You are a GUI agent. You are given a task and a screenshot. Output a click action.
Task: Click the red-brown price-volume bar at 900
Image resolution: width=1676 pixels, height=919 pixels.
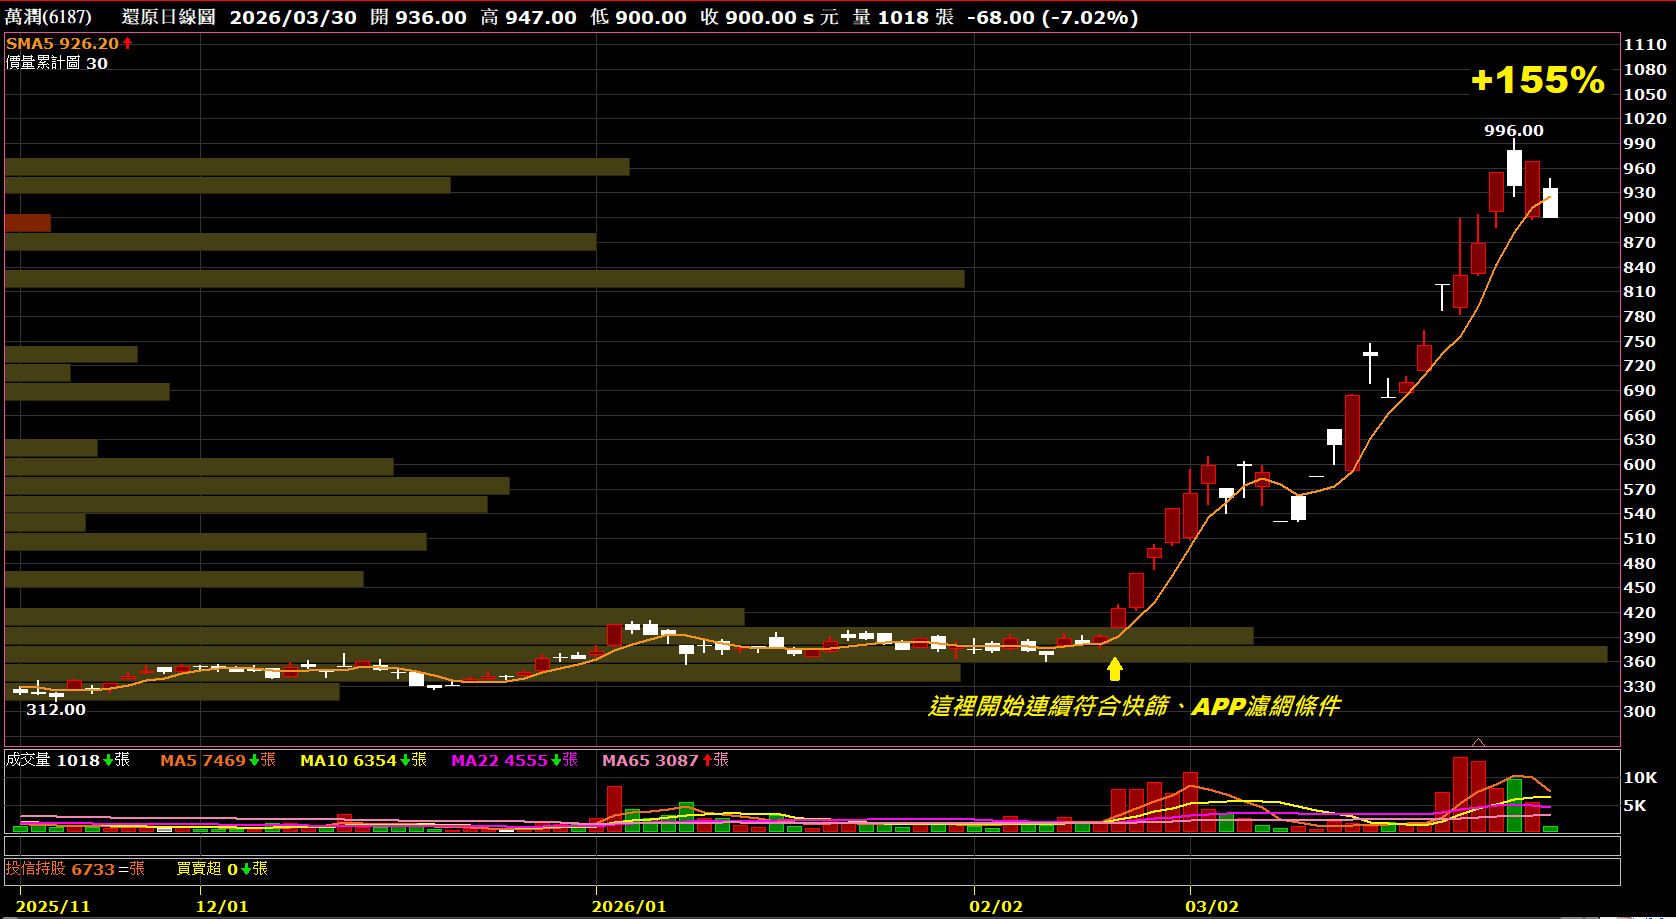(x=28, y=223)
